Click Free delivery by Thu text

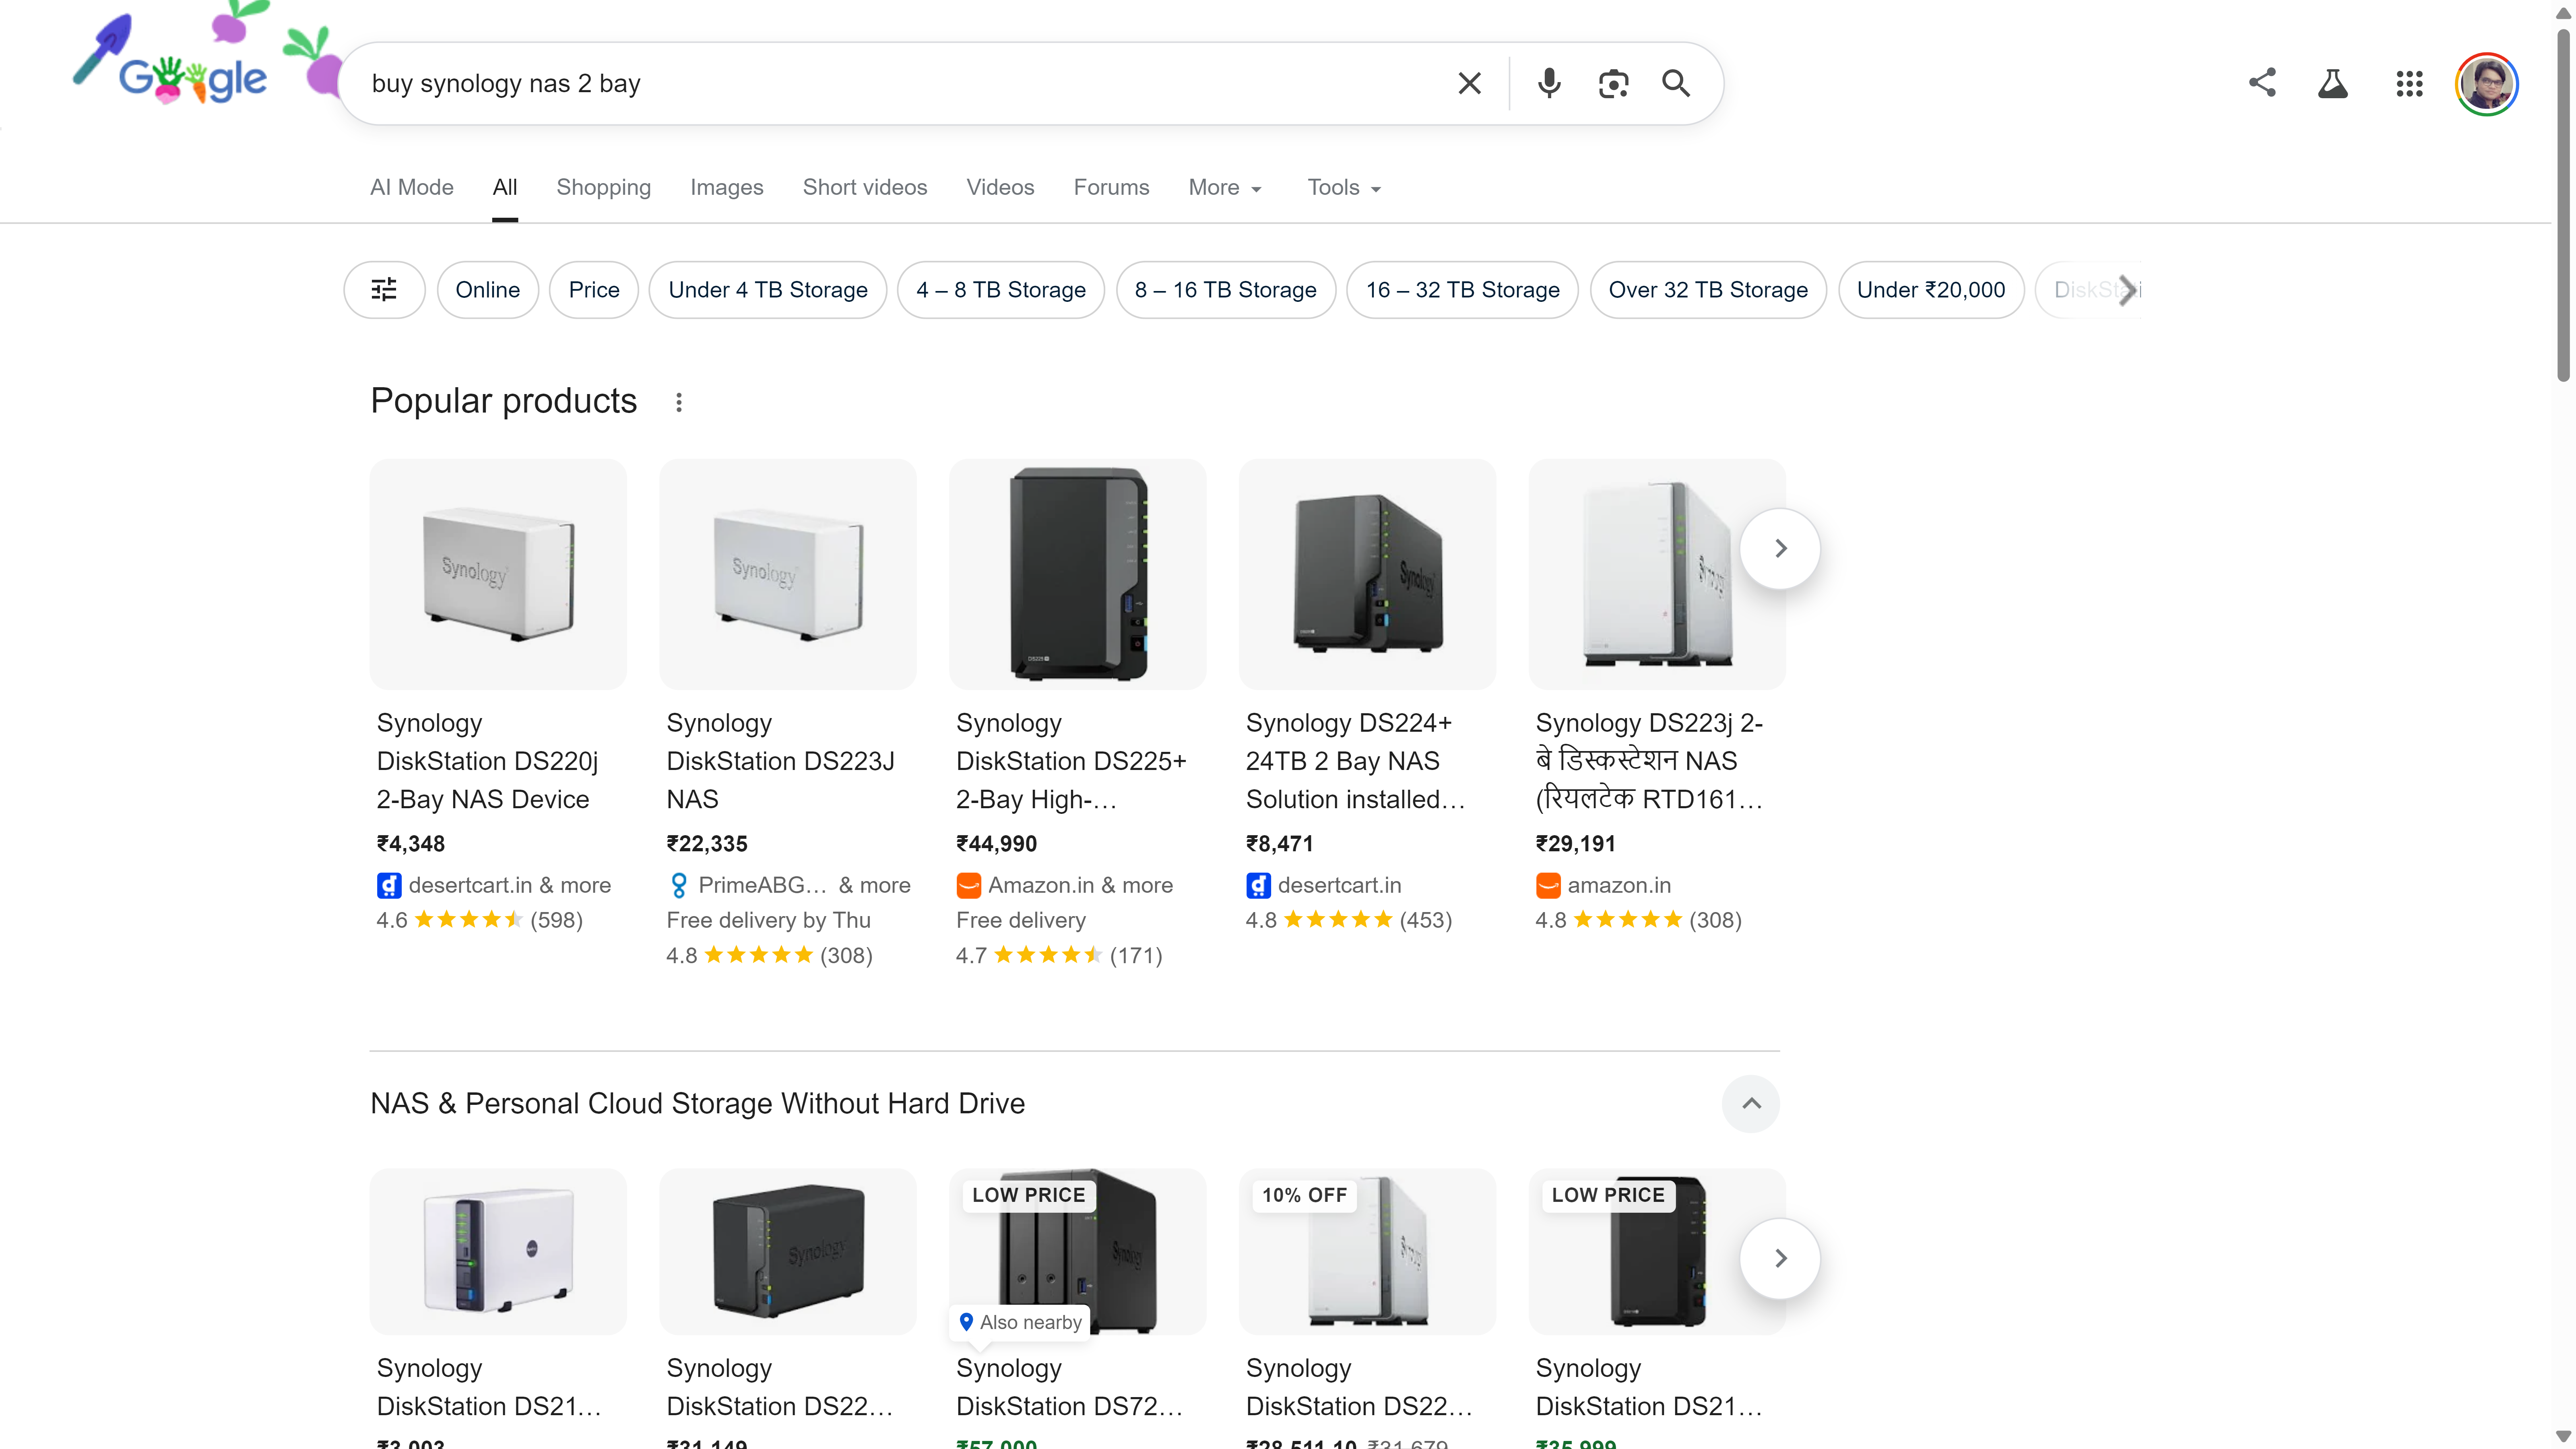[769, 920]
